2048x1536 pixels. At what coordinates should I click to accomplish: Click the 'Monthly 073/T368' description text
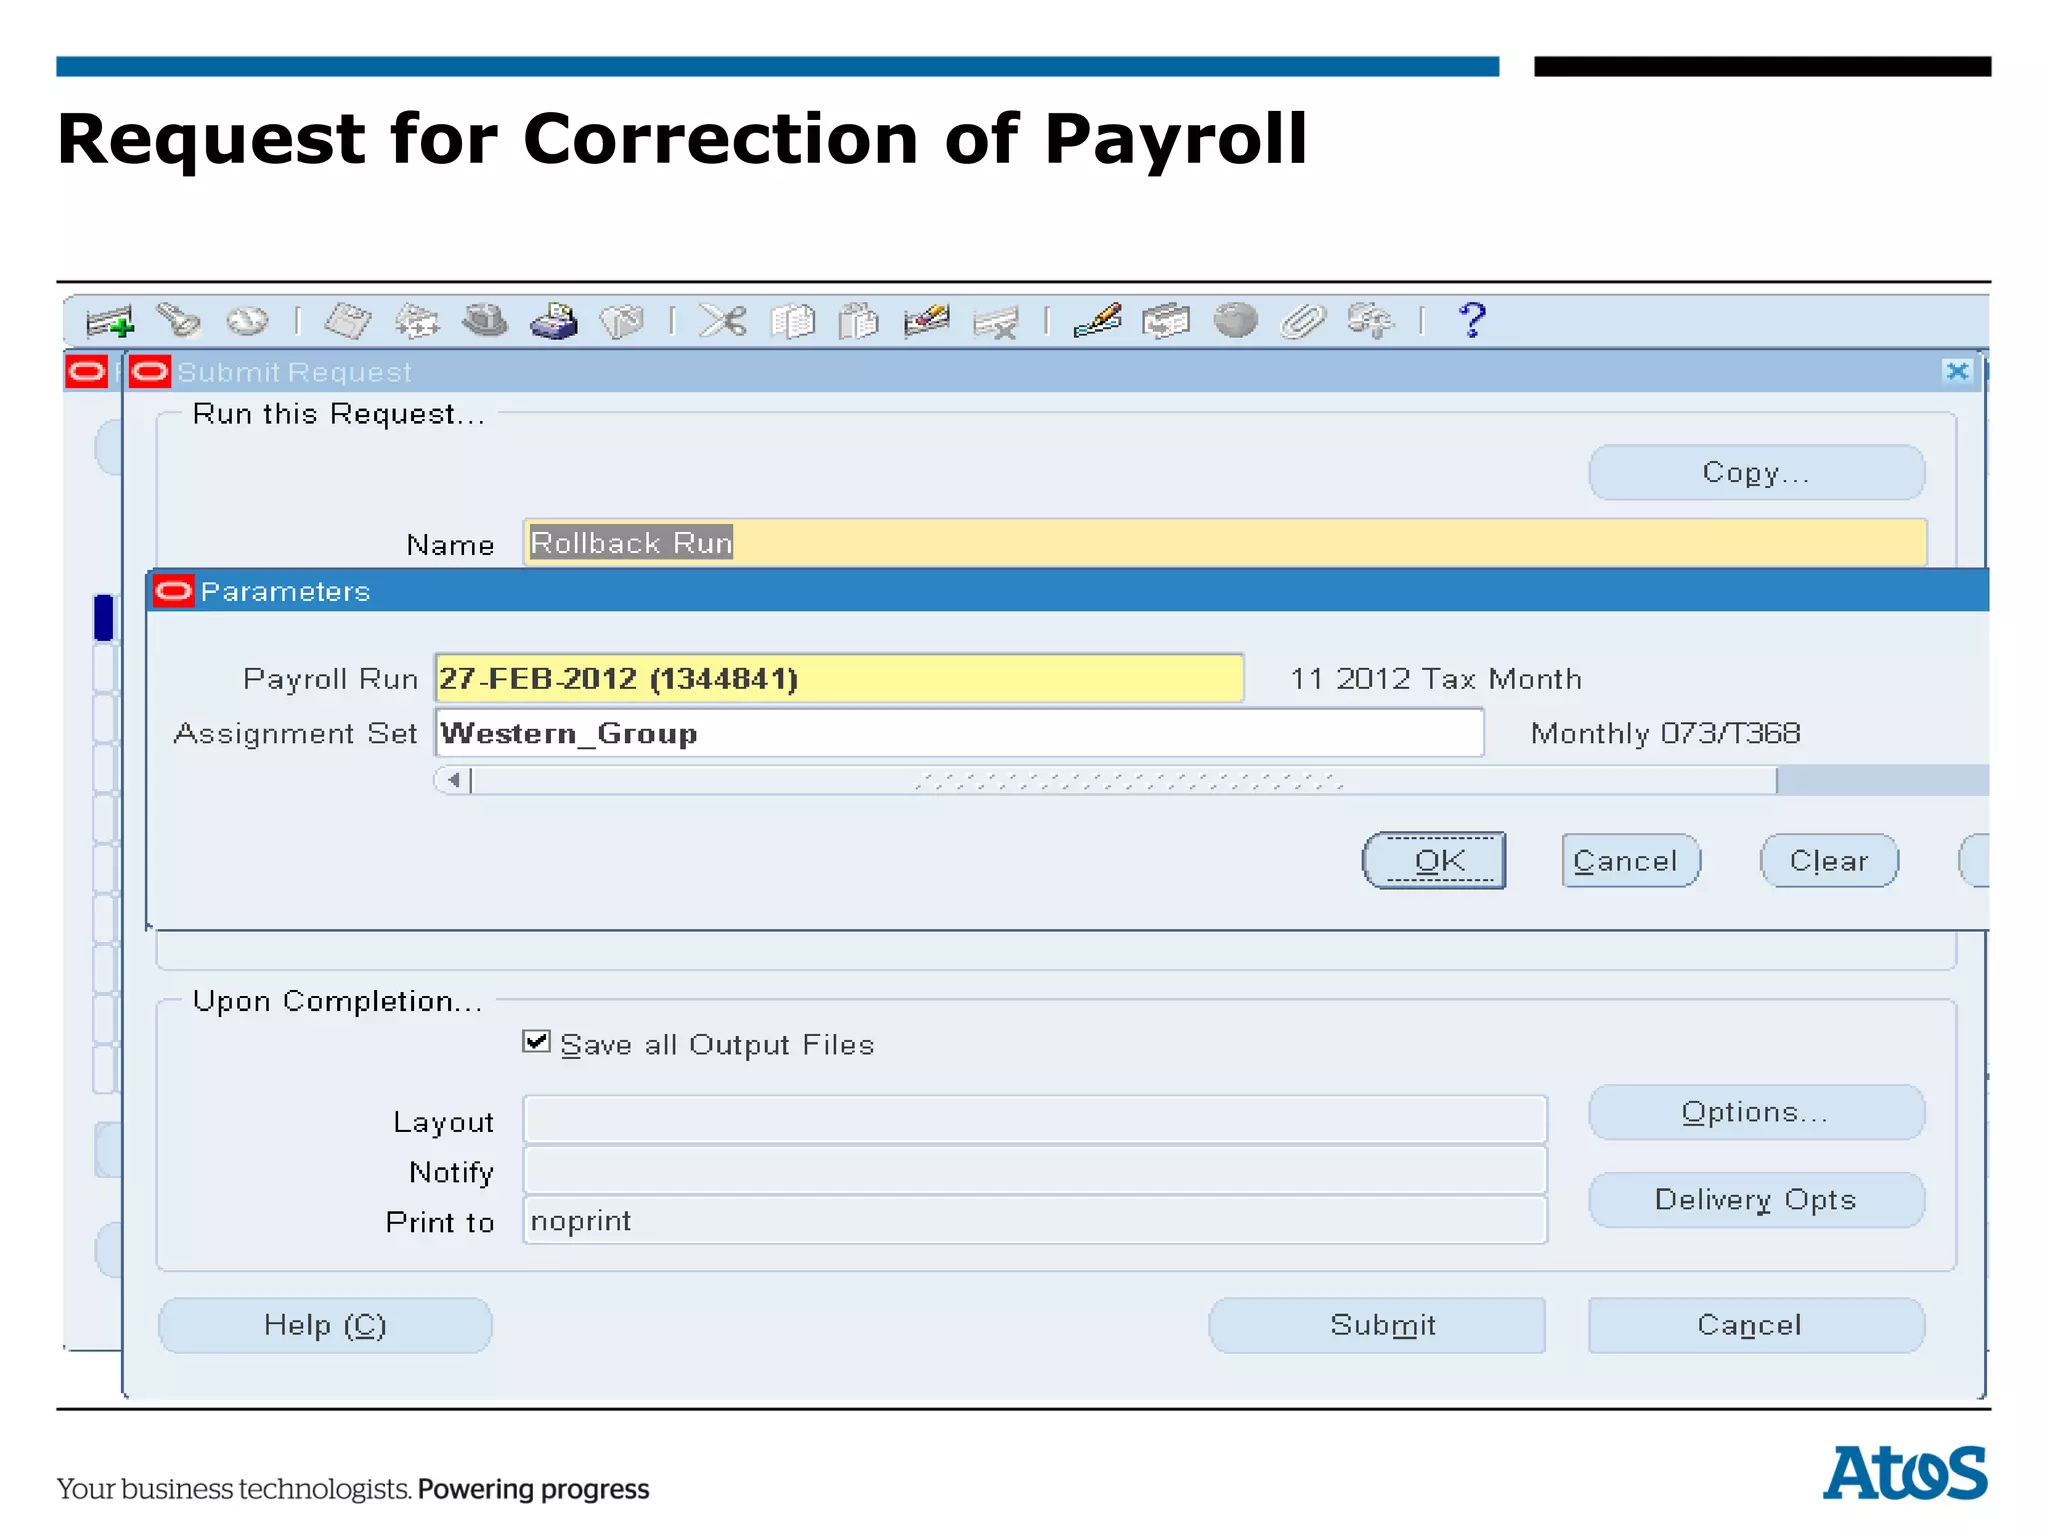point(1665,733)
